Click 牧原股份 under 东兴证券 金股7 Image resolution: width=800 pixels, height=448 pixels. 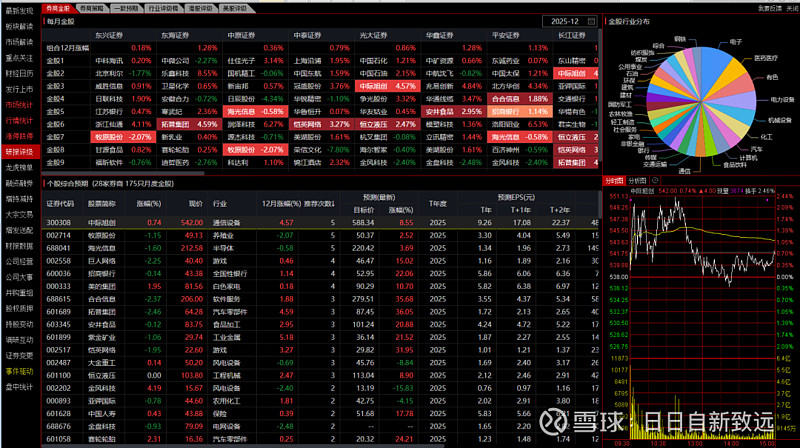109,137
